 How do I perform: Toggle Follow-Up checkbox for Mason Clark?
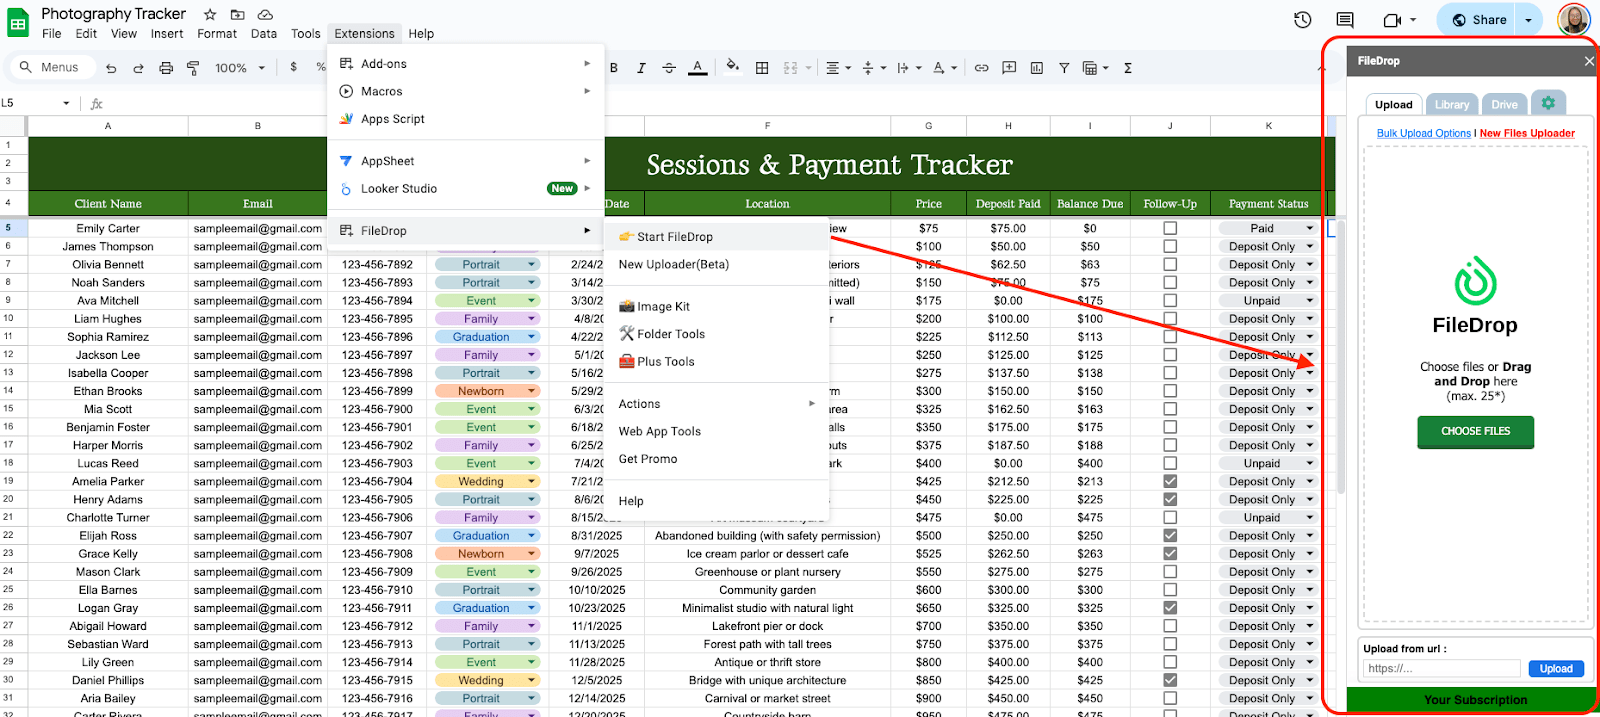pos(1170,572)
